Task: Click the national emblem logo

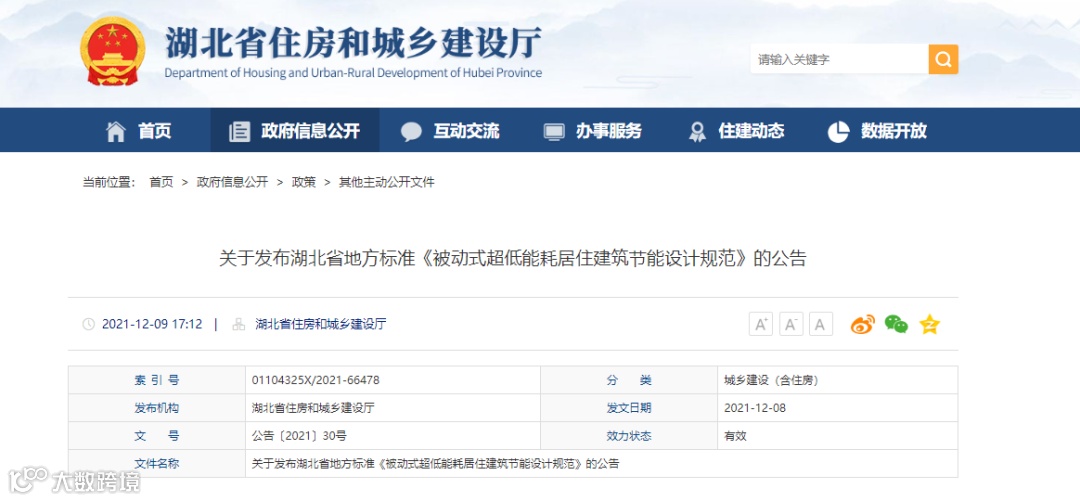Action: coord(112,52)
